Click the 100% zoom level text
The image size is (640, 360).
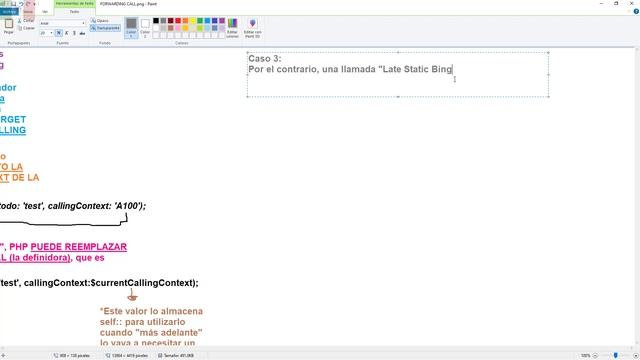[x=586, y=356]
